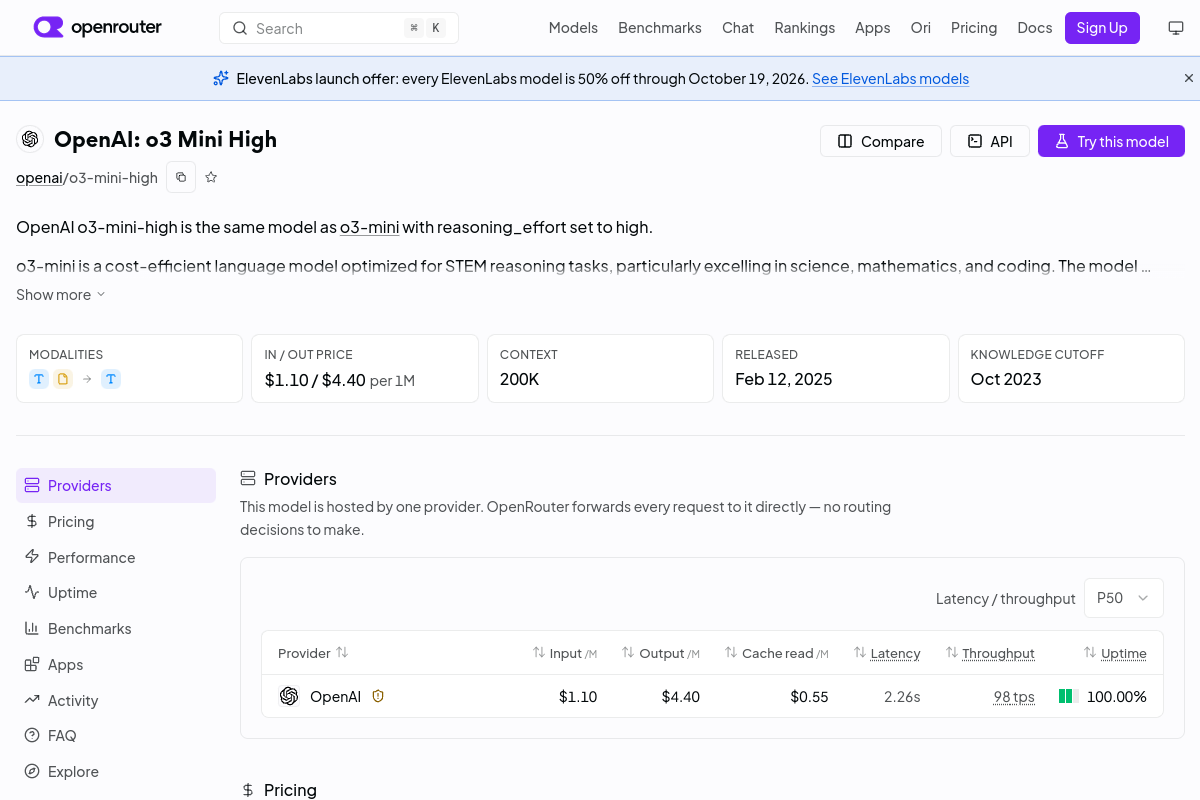
Task: Click the uptime green bar indicator
Action: pyautogui.click(x=1068, y=696)
